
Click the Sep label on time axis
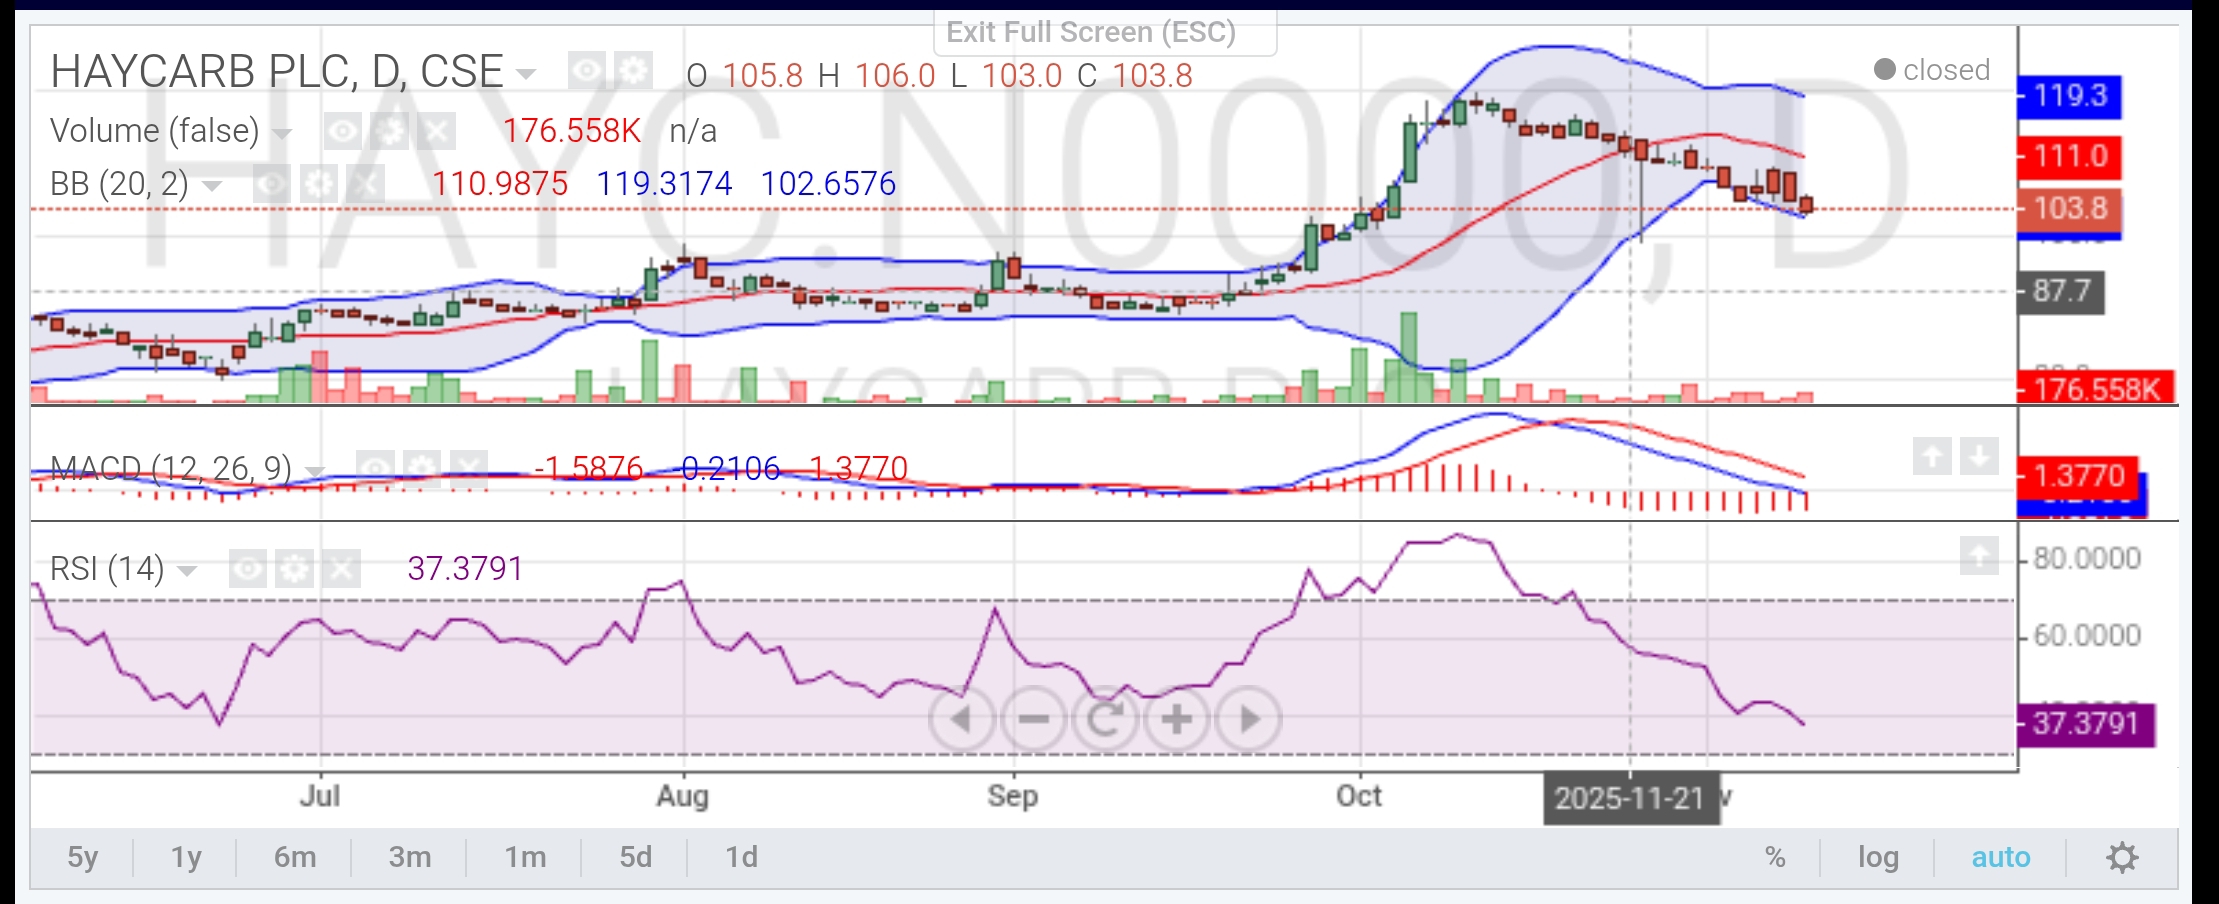coord(1013,796)
